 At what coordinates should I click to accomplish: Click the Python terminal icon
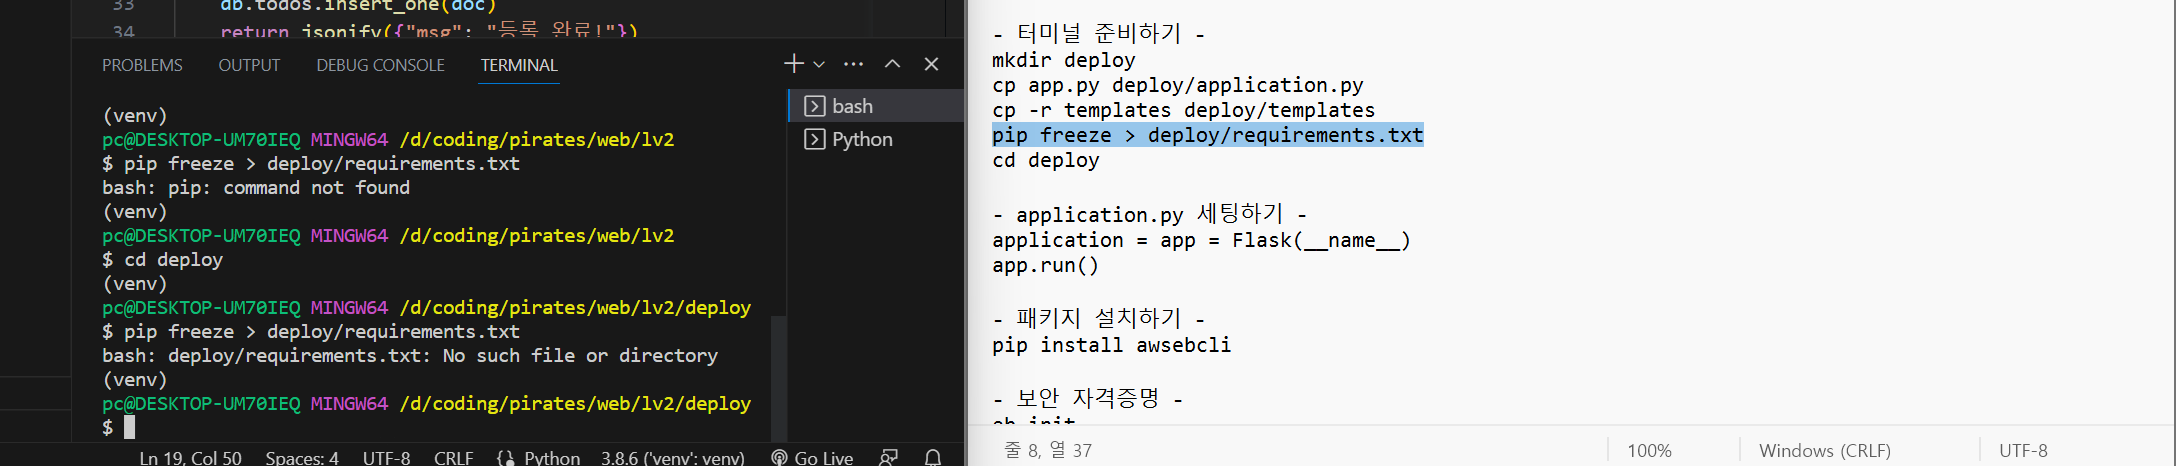coord(815,139)
